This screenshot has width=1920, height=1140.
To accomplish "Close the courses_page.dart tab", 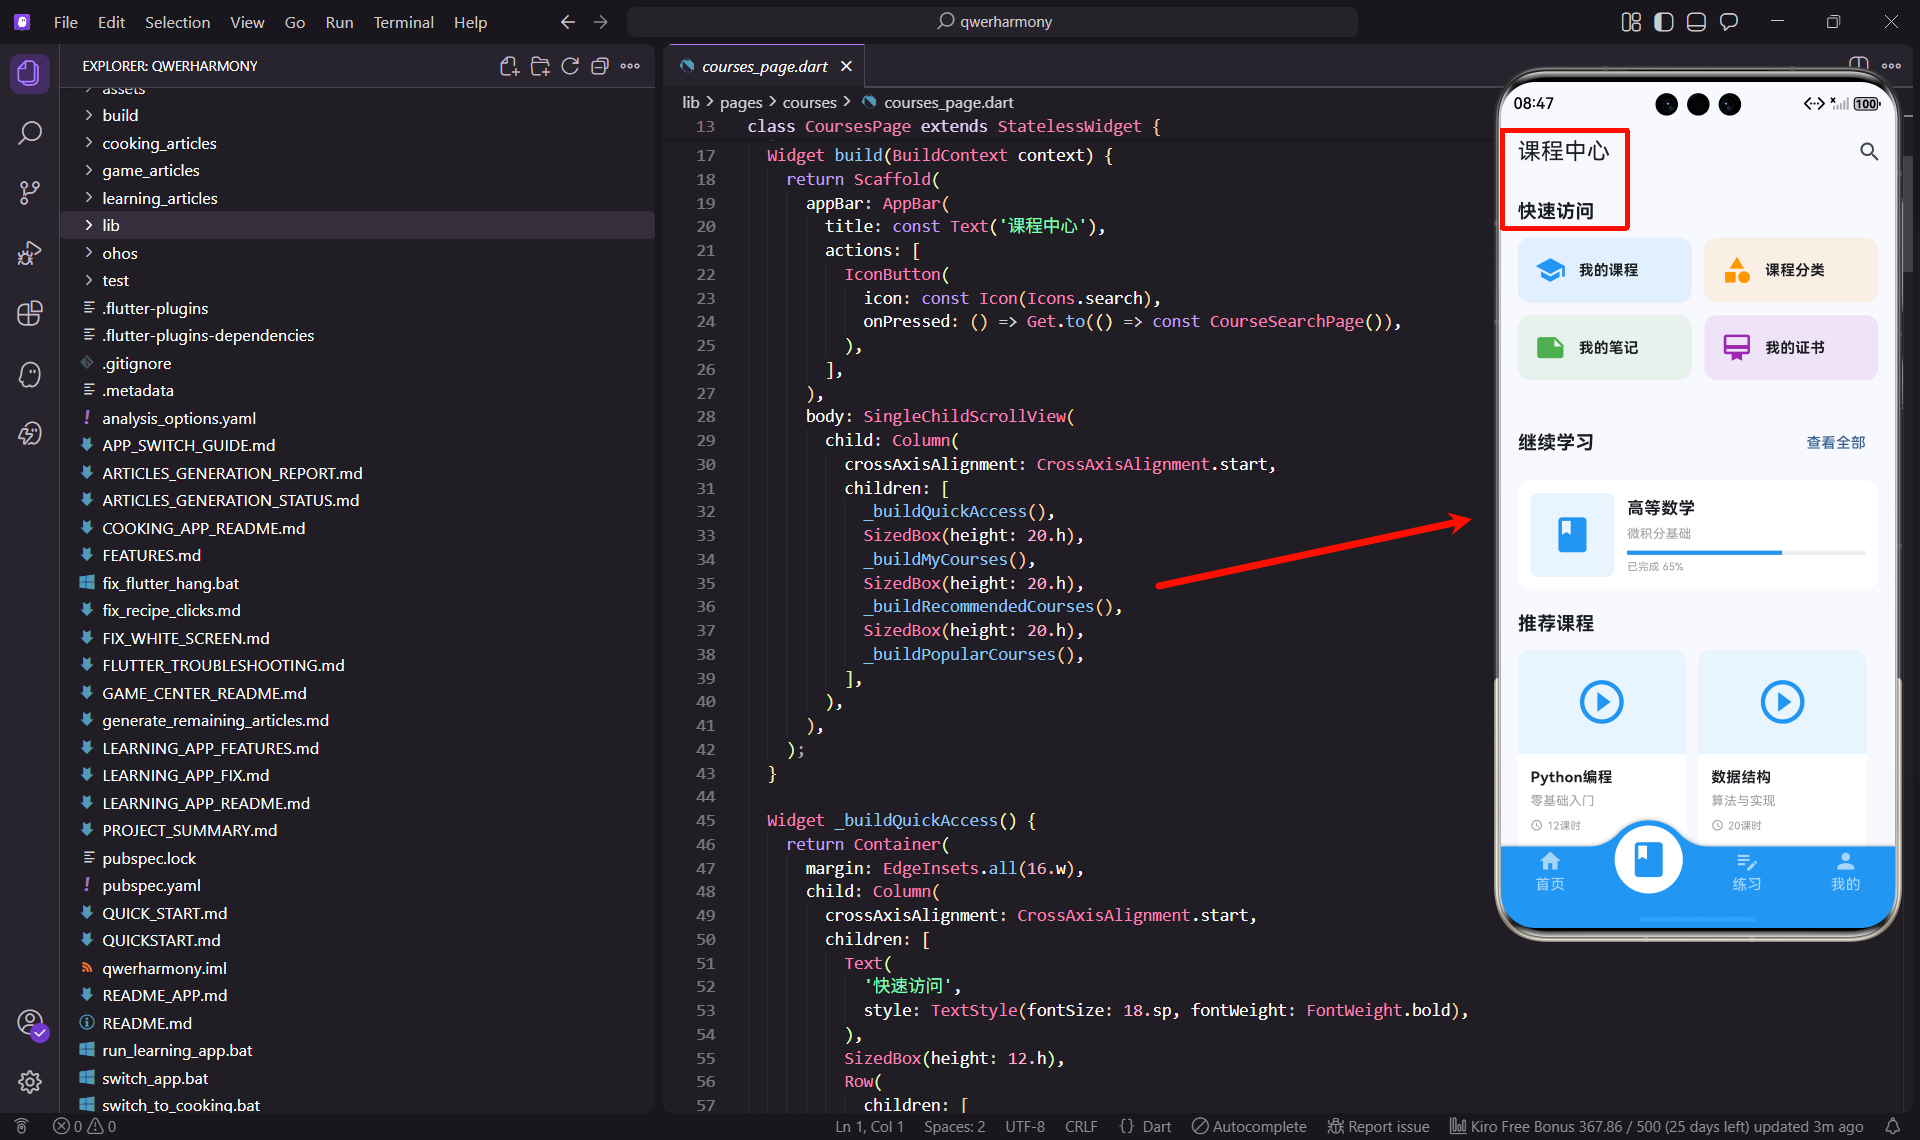I will pyautogui.click(x=846, y=66).
